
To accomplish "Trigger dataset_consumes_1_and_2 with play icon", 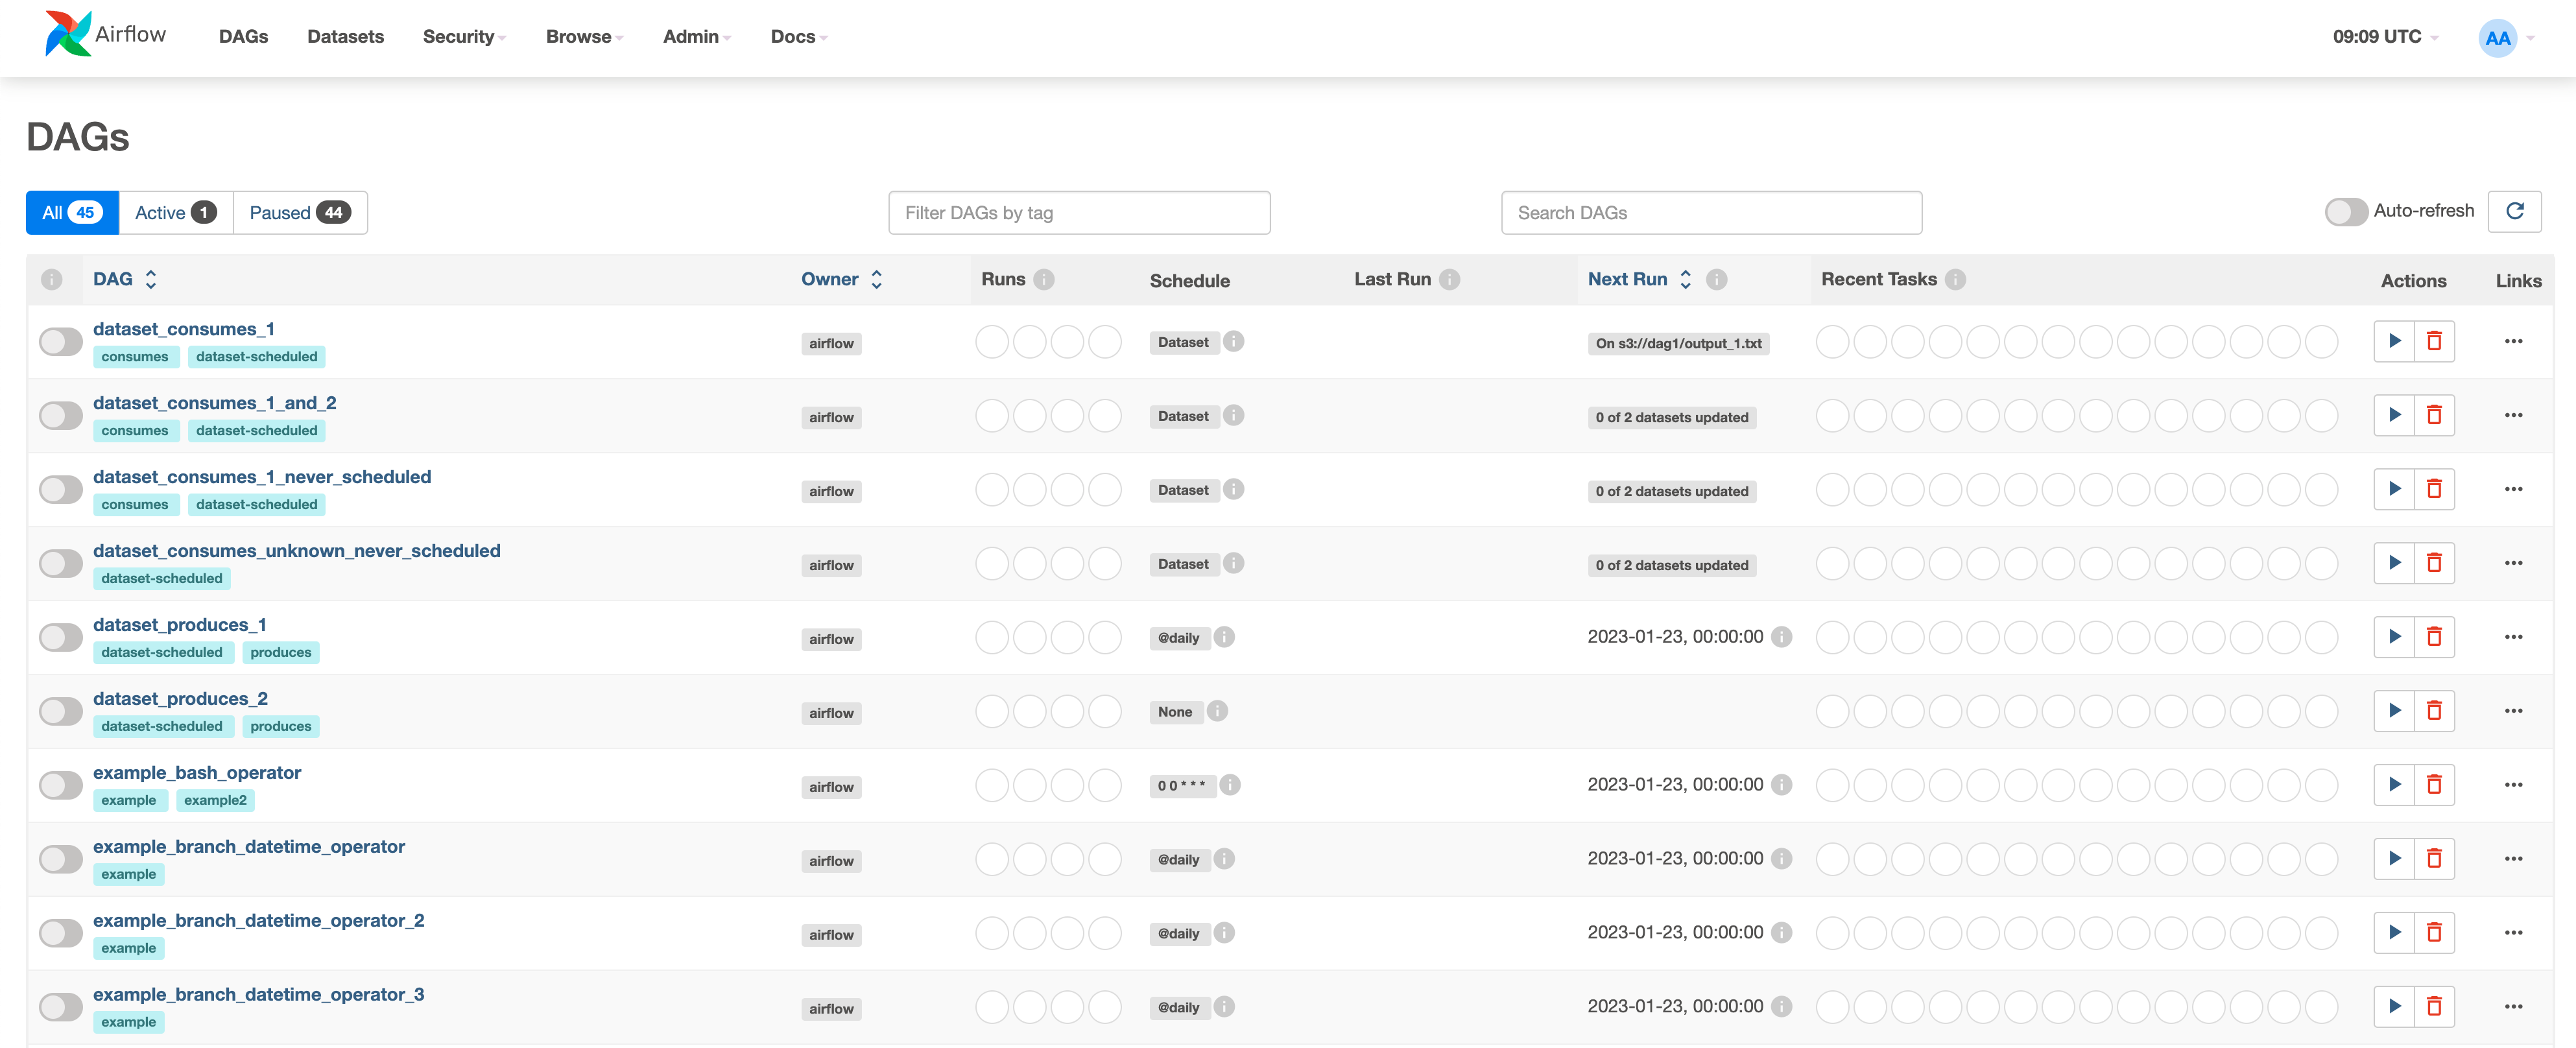I will point(2394,415).
